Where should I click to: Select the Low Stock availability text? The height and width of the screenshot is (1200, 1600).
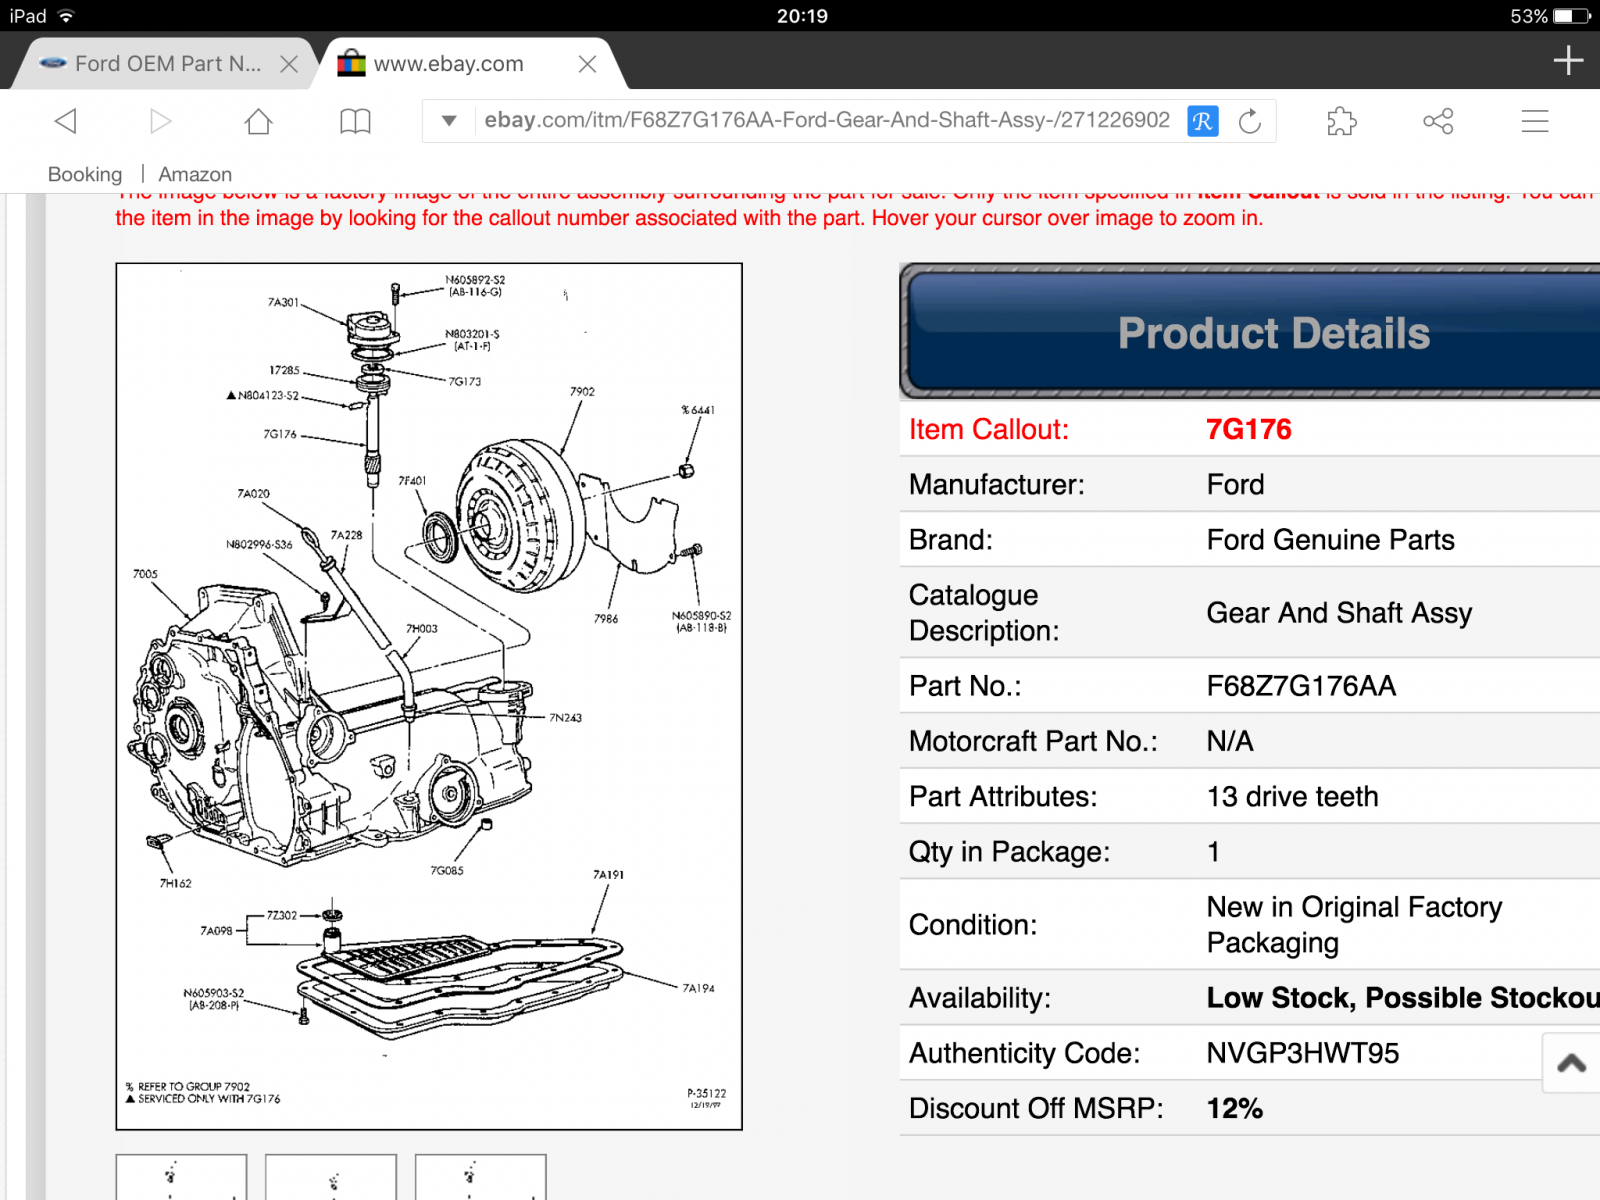pos(1403,998)
